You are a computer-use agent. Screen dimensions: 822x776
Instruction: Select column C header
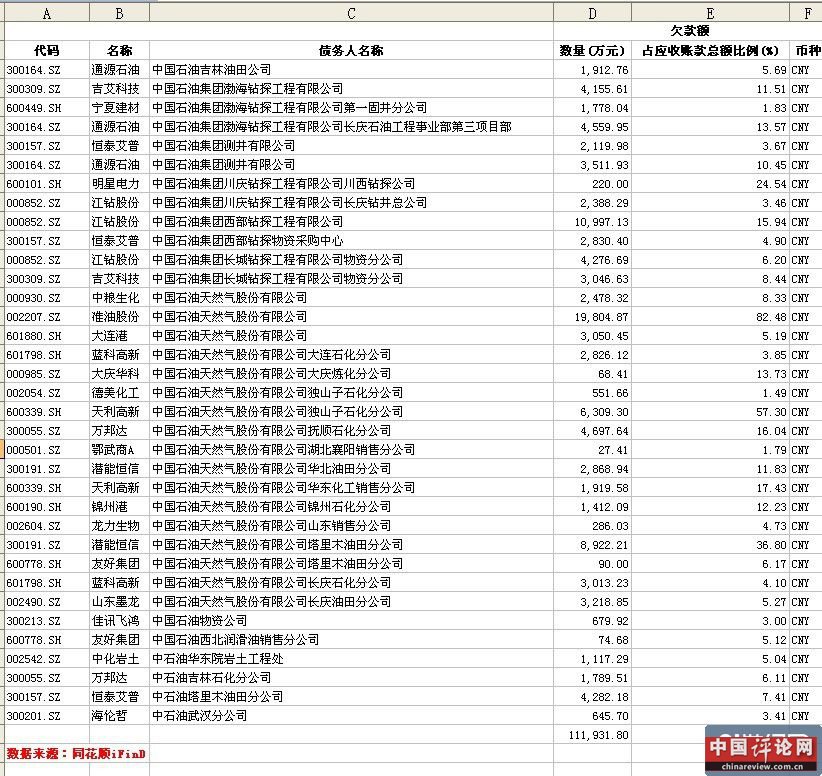point(351,13)
